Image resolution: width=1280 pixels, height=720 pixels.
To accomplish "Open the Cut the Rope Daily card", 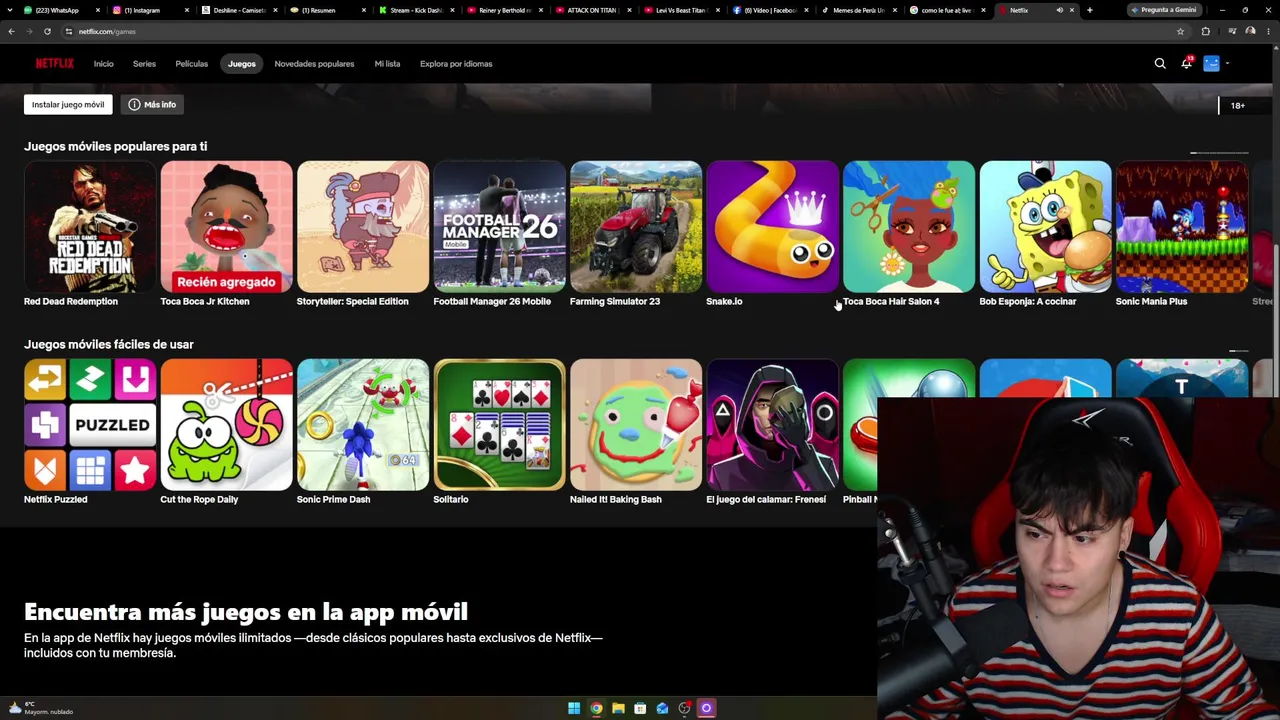I will 226,424.
